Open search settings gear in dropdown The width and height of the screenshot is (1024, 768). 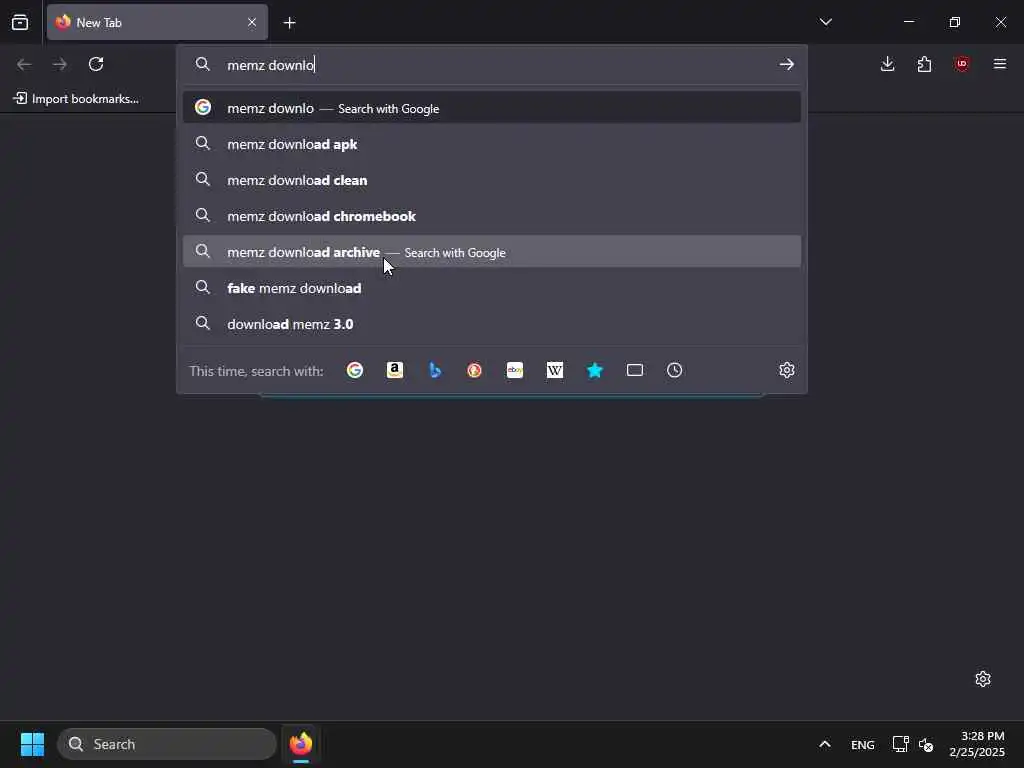[786, 370]
